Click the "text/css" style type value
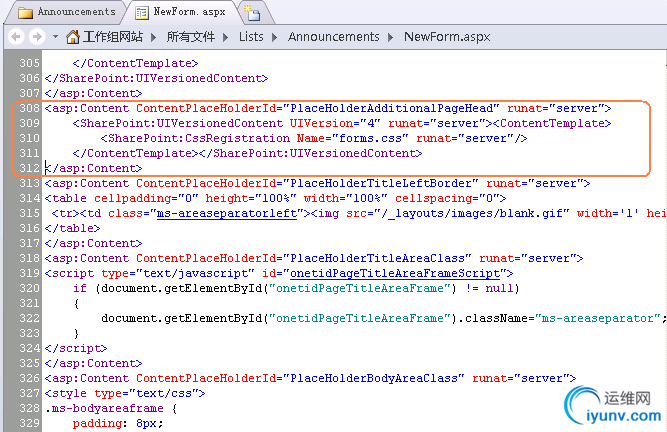 [164, 393]
